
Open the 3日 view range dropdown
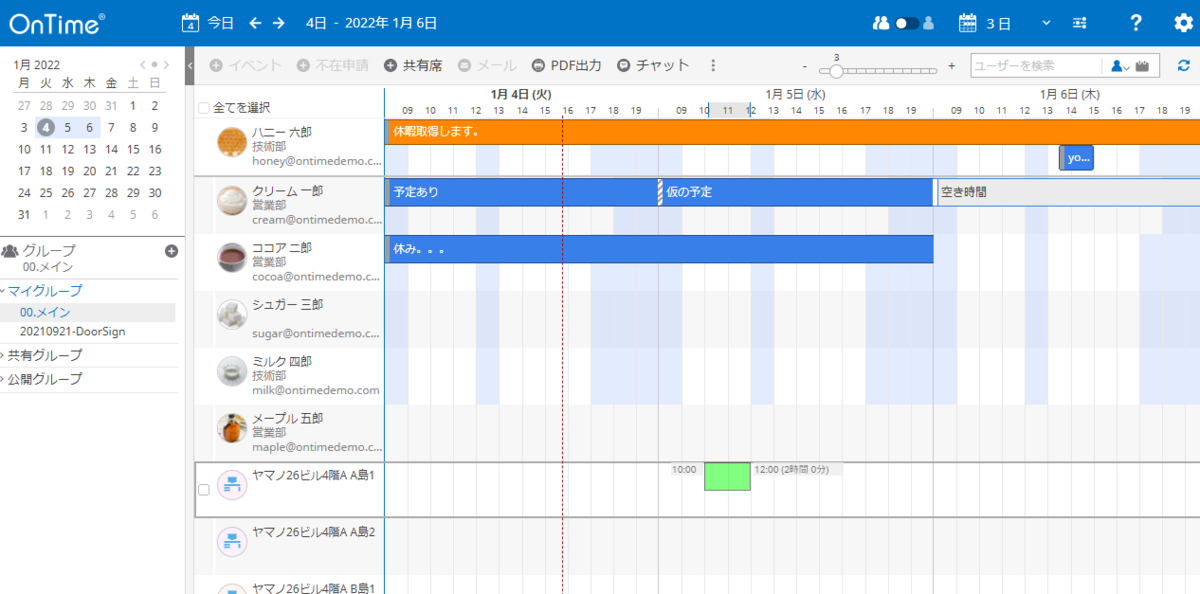click(1046, 23)
